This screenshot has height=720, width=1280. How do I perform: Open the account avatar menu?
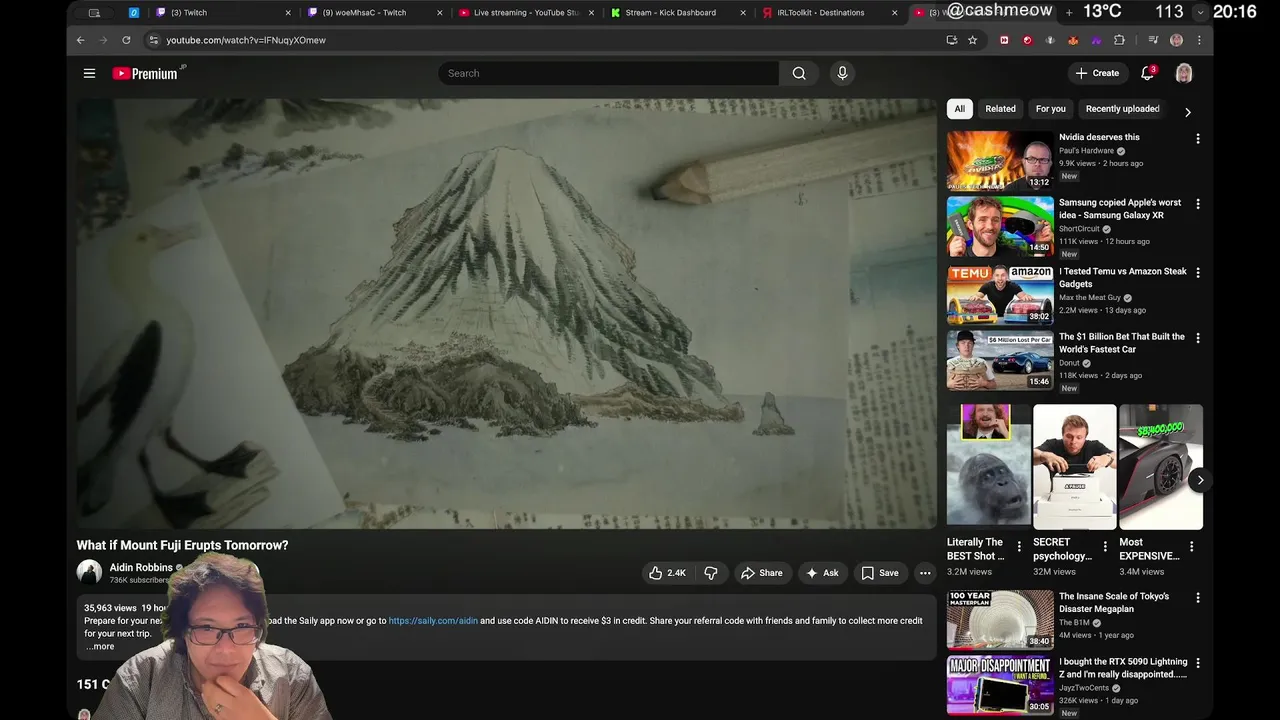pos(1184,73)
